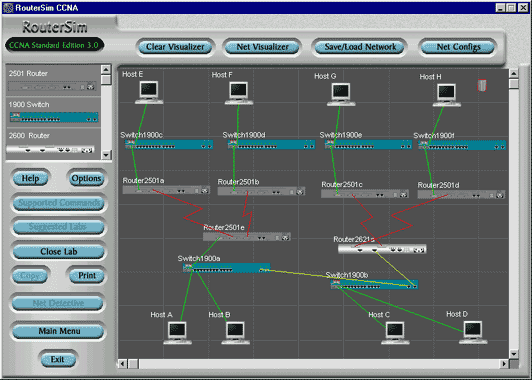Click visualizer vertical scroll down arrow
Image resolution: width=532 pixels, height=380 pixels.
(x=514, y=354)
